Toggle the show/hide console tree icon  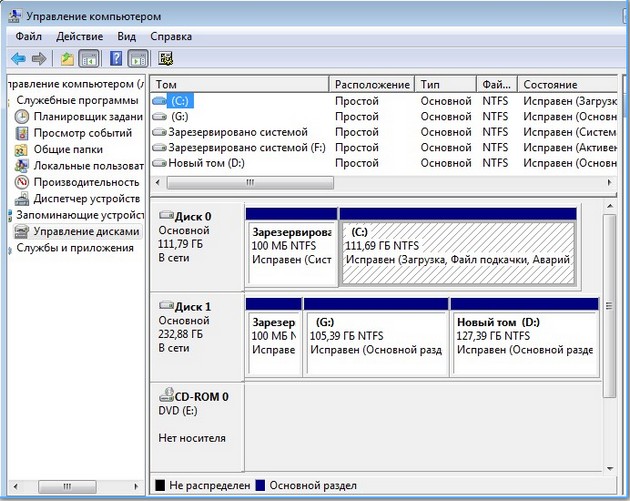coord(87,59)
